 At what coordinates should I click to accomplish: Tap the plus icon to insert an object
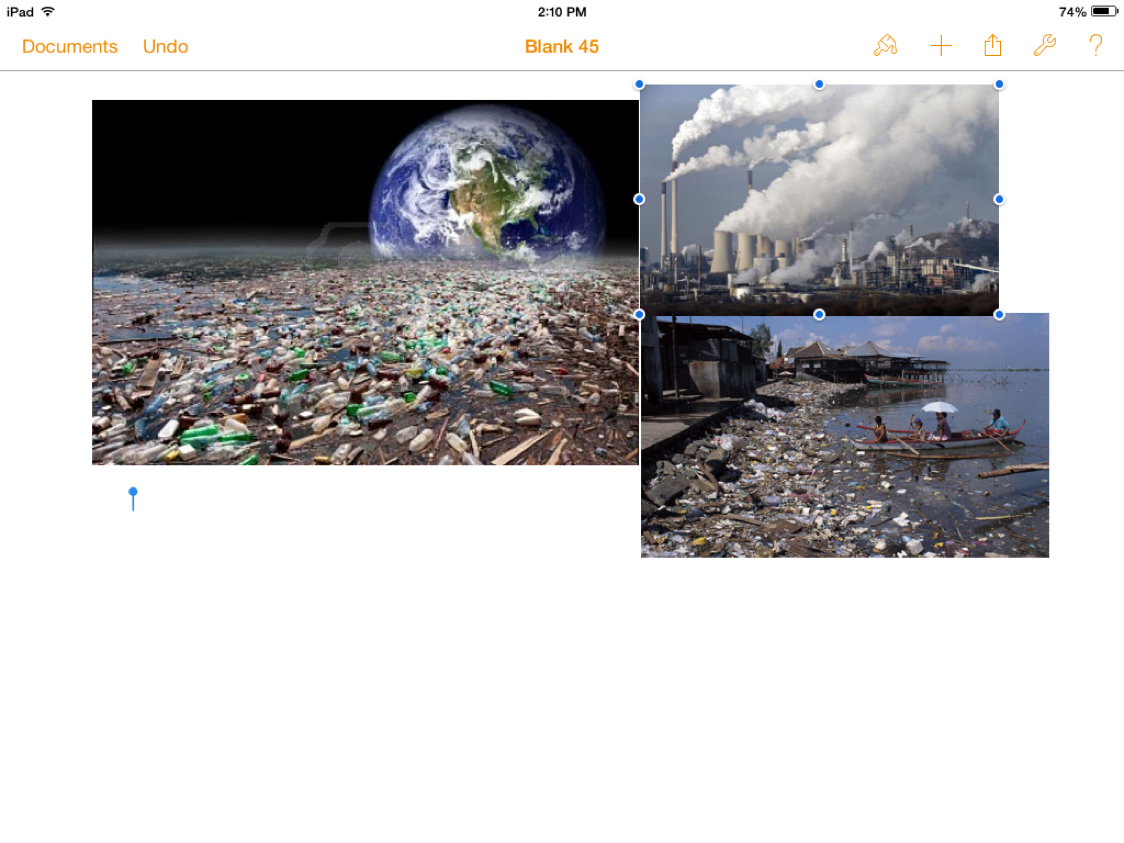[941, 46]
